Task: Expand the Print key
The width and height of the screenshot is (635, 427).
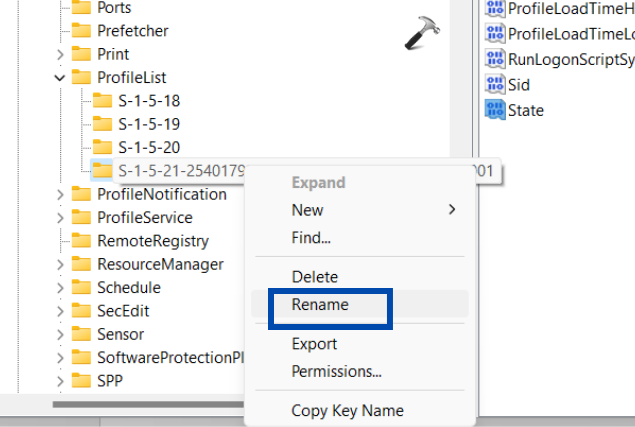Action: click(x=60, y=54)
